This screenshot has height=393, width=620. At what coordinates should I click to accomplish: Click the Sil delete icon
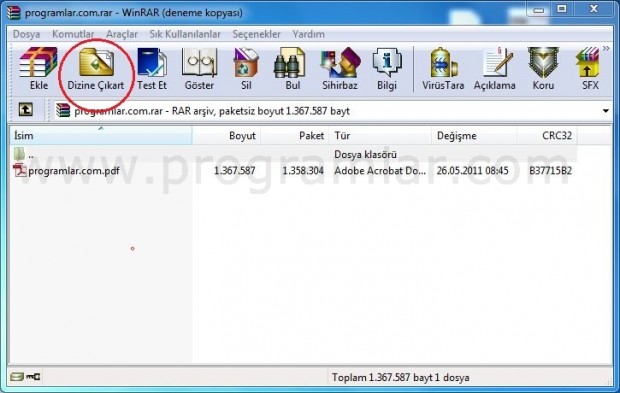246,68
